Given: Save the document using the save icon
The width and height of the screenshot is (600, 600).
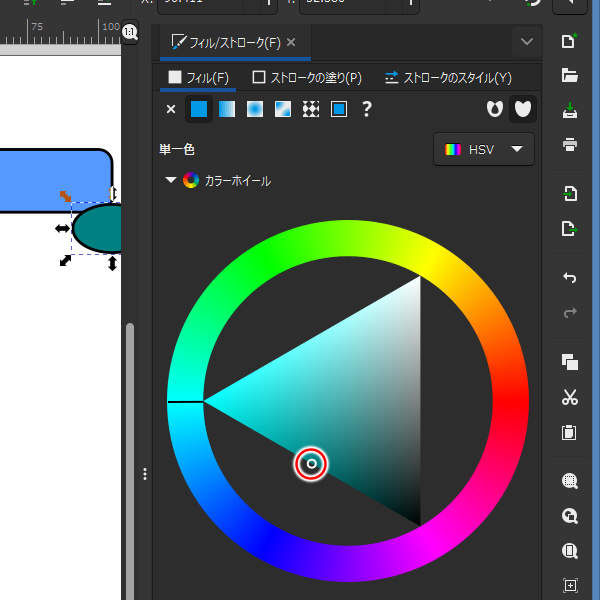Looking at the screenshot, I should 570,109.
